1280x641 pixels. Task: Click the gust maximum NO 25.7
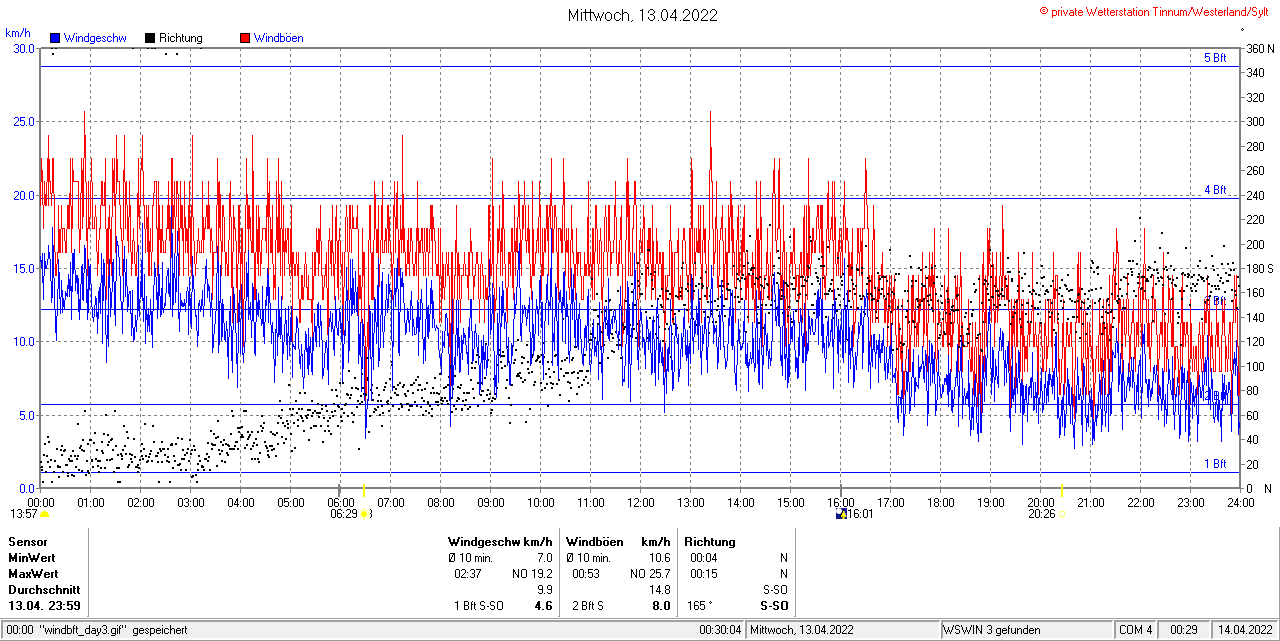pyautogui.click(x=650, y=574)
